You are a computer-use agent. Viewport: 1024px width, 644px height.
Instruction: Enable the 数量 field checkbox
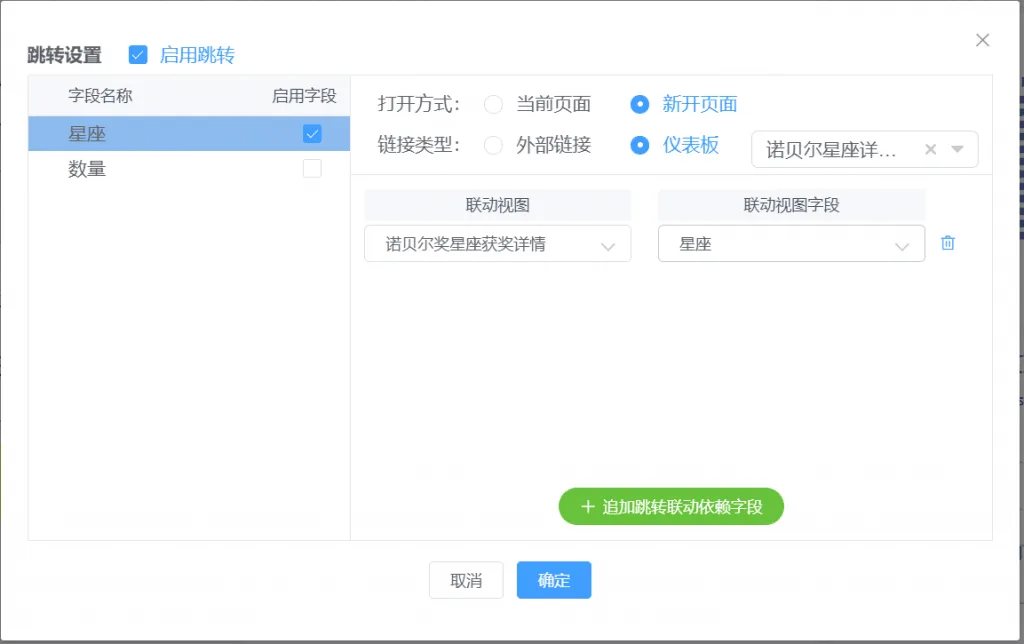[312, 169]
